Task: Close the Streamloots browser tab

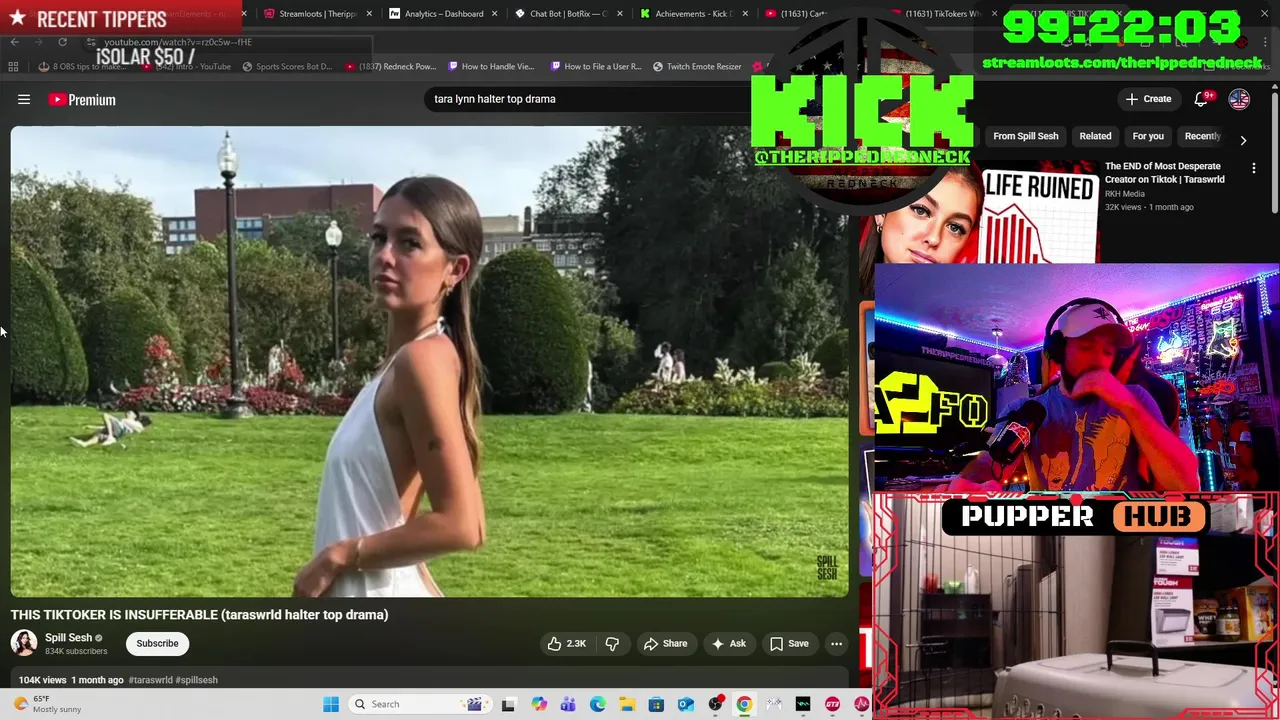Action: coord(370,14)
